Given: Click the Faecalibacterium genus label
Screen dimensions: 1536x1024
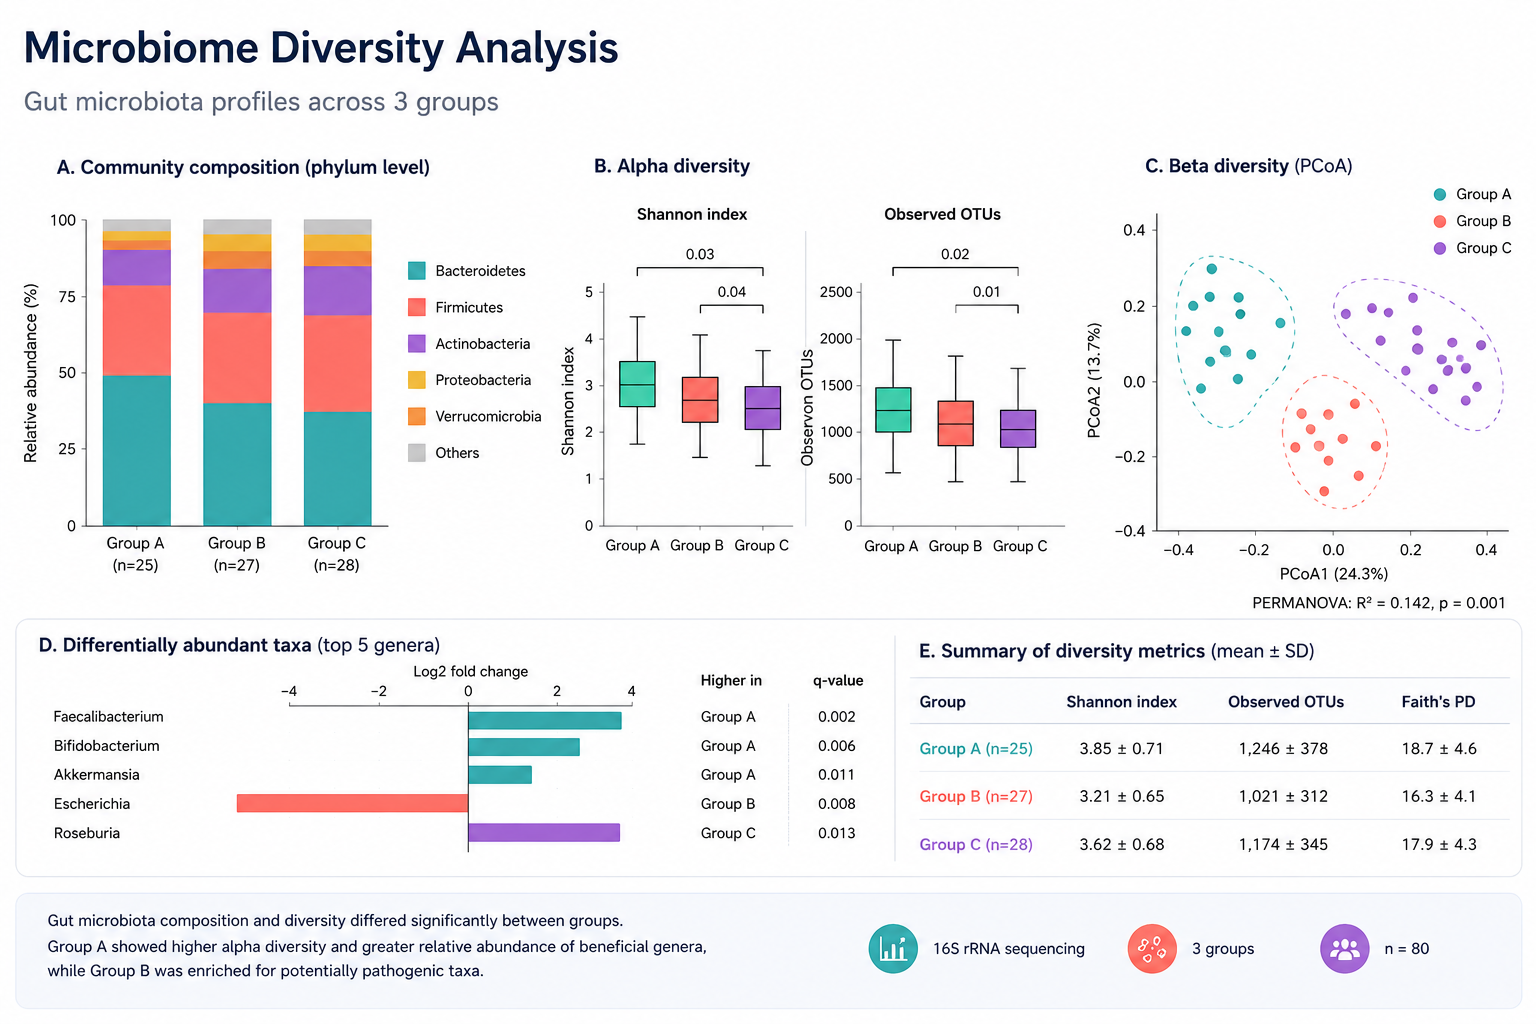Looking at the screenshot, I should click(108, 717).
